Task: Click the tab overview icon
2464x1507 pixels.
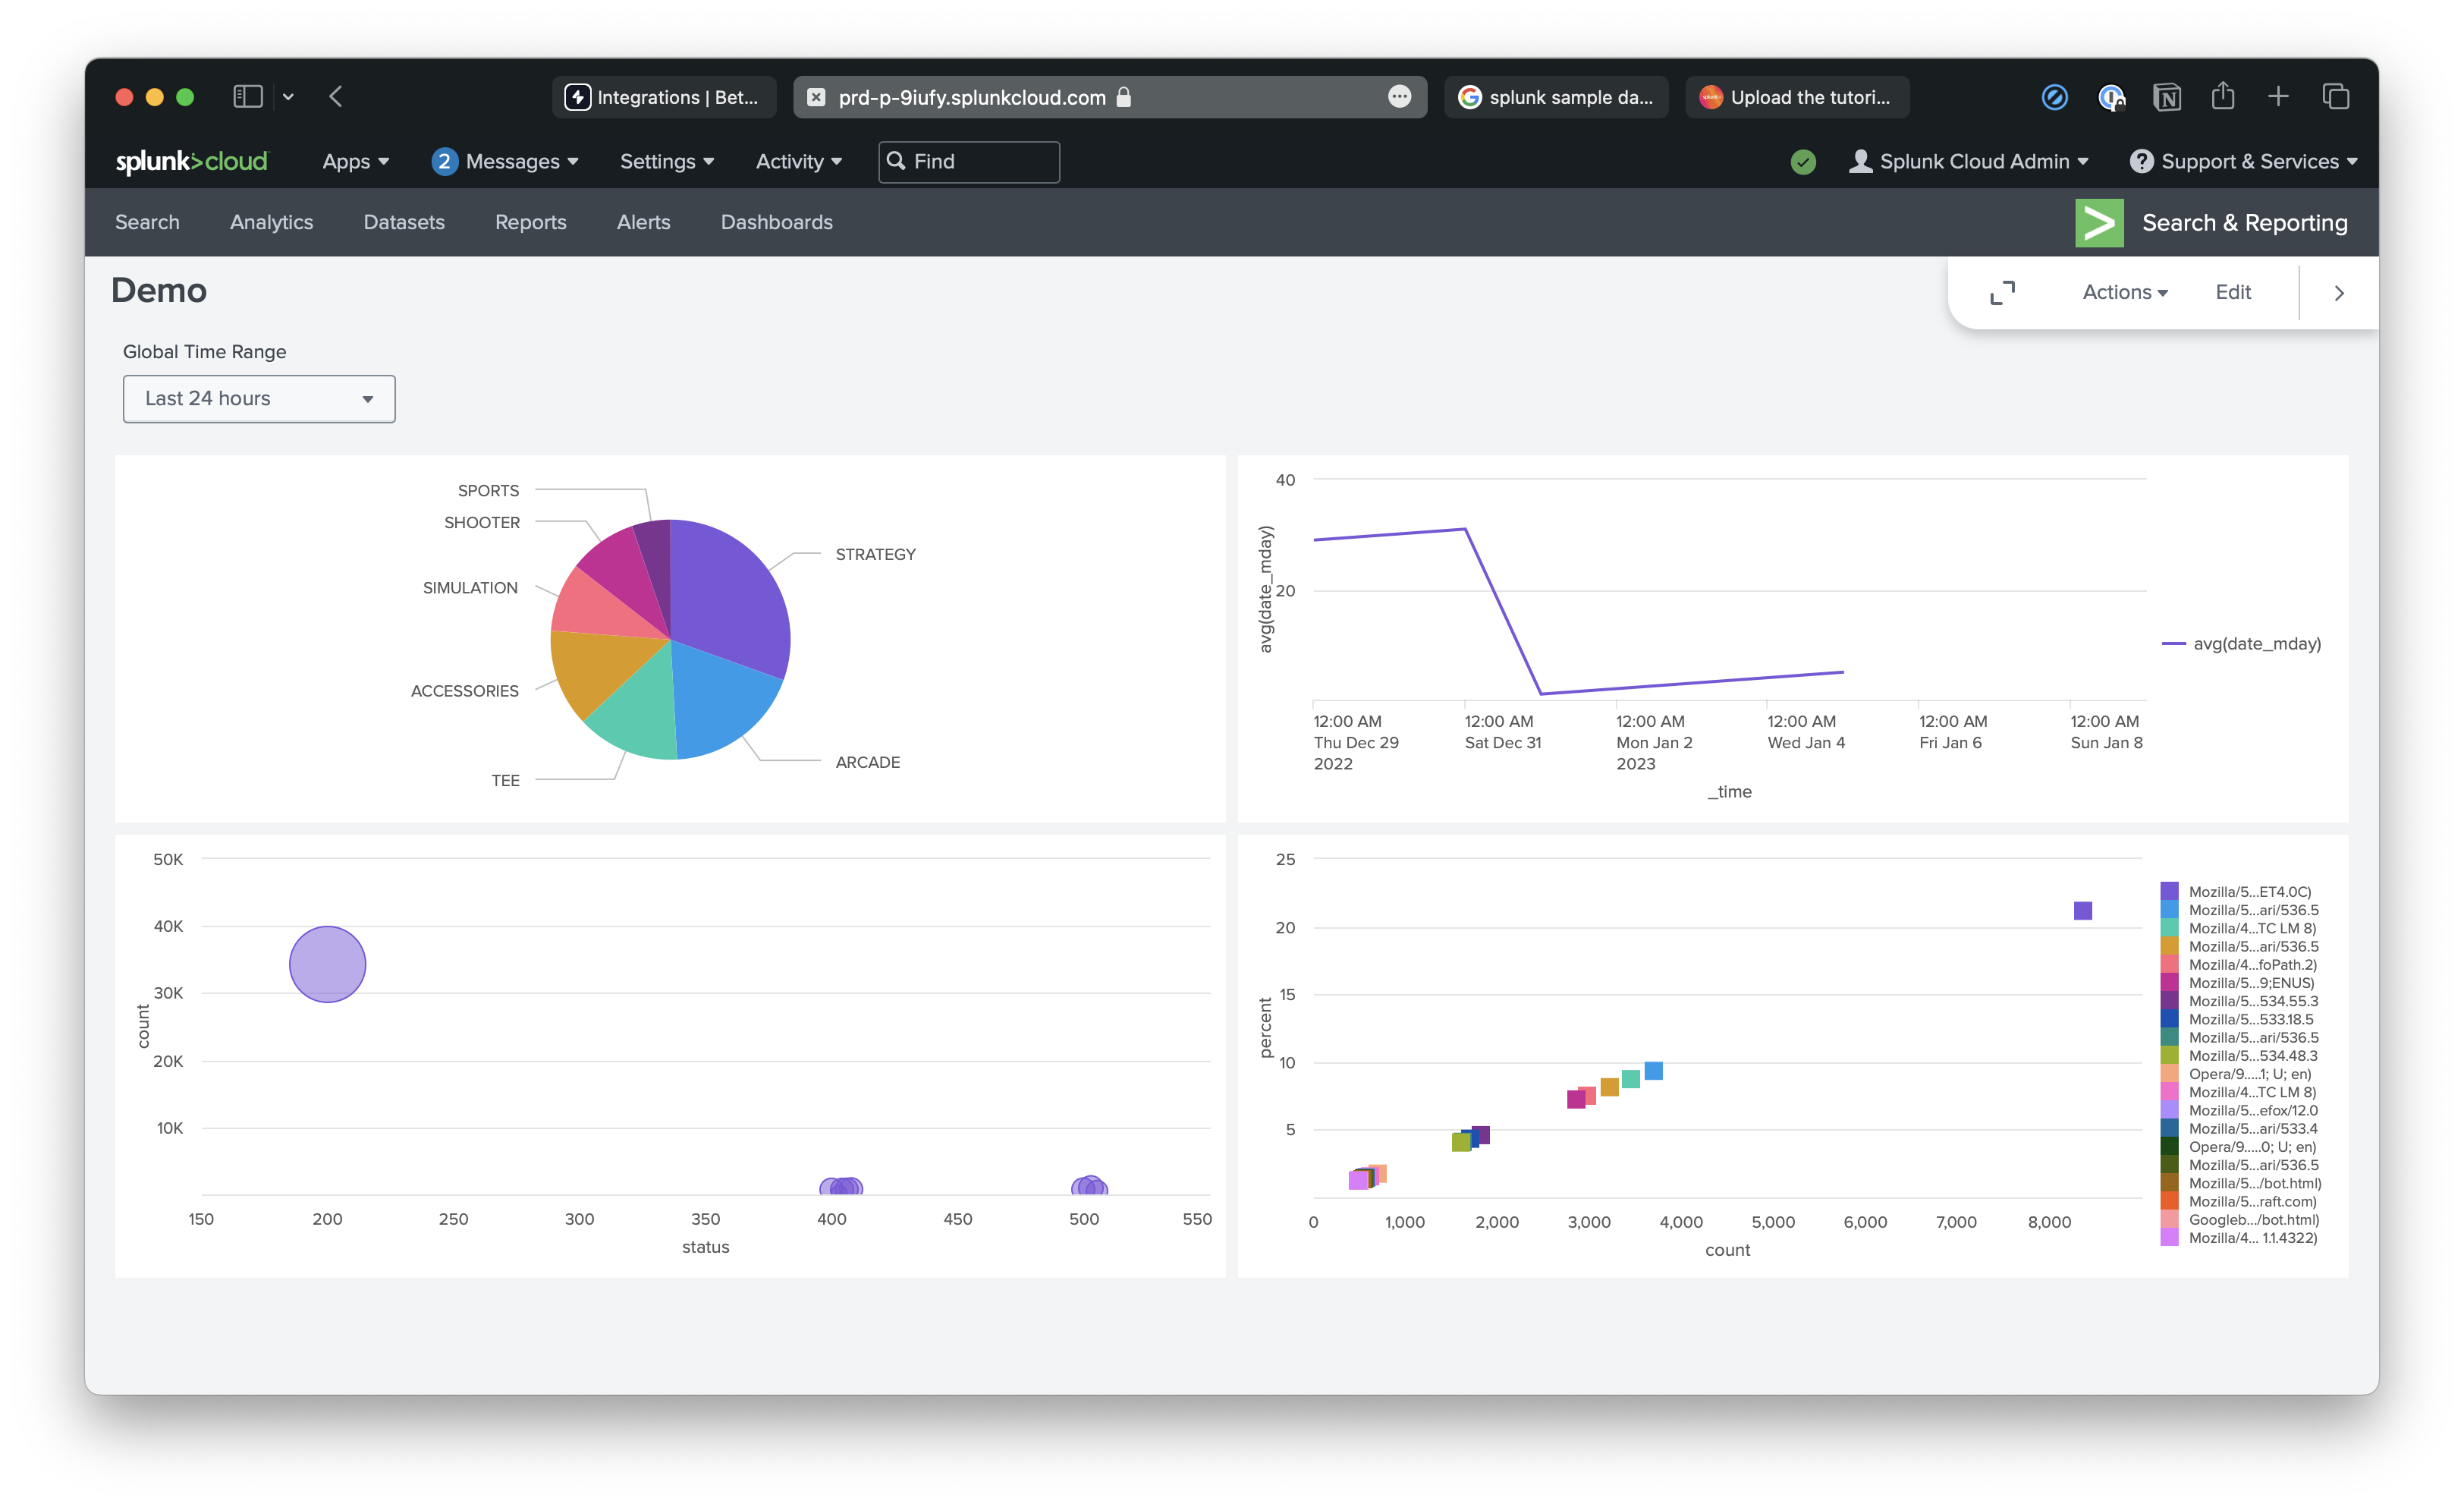Action: [x=2335, y=97]
